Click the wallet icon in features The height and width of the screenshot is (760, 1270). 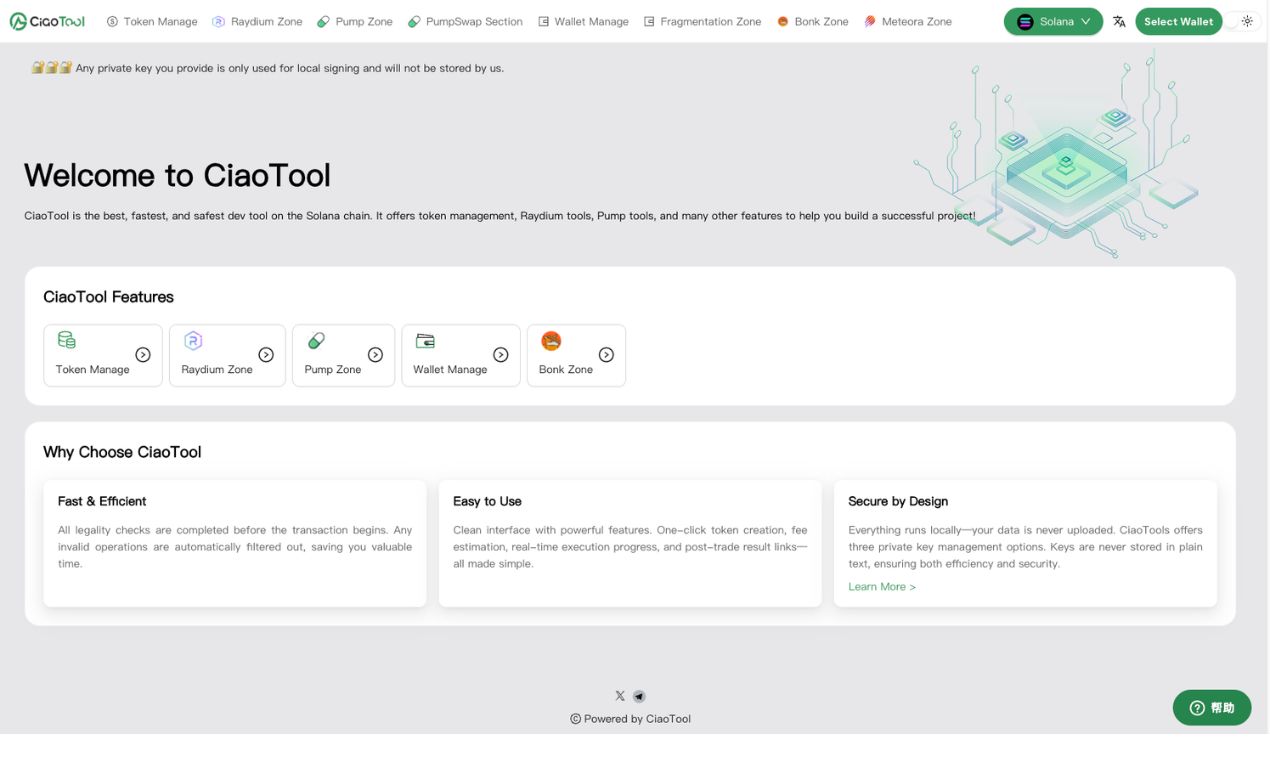(425, 341)
